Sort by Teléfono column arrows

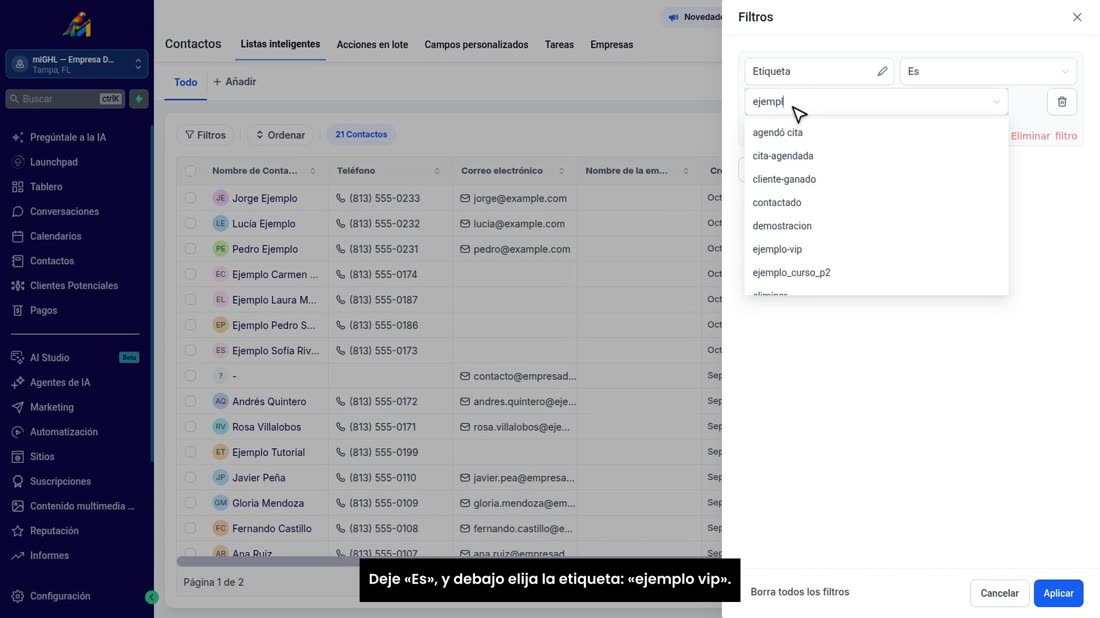point(437,171)
